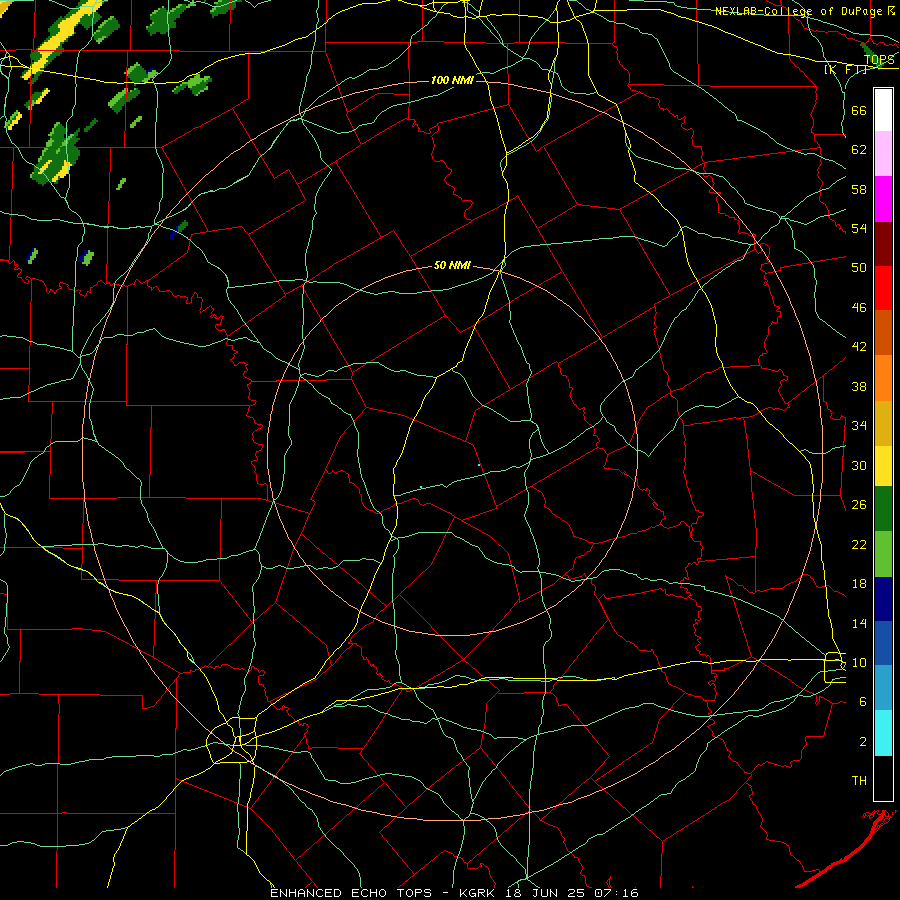Viewport: 900px width, 900px height.
Task: Click the legend value 30
Action: [859, 465]
